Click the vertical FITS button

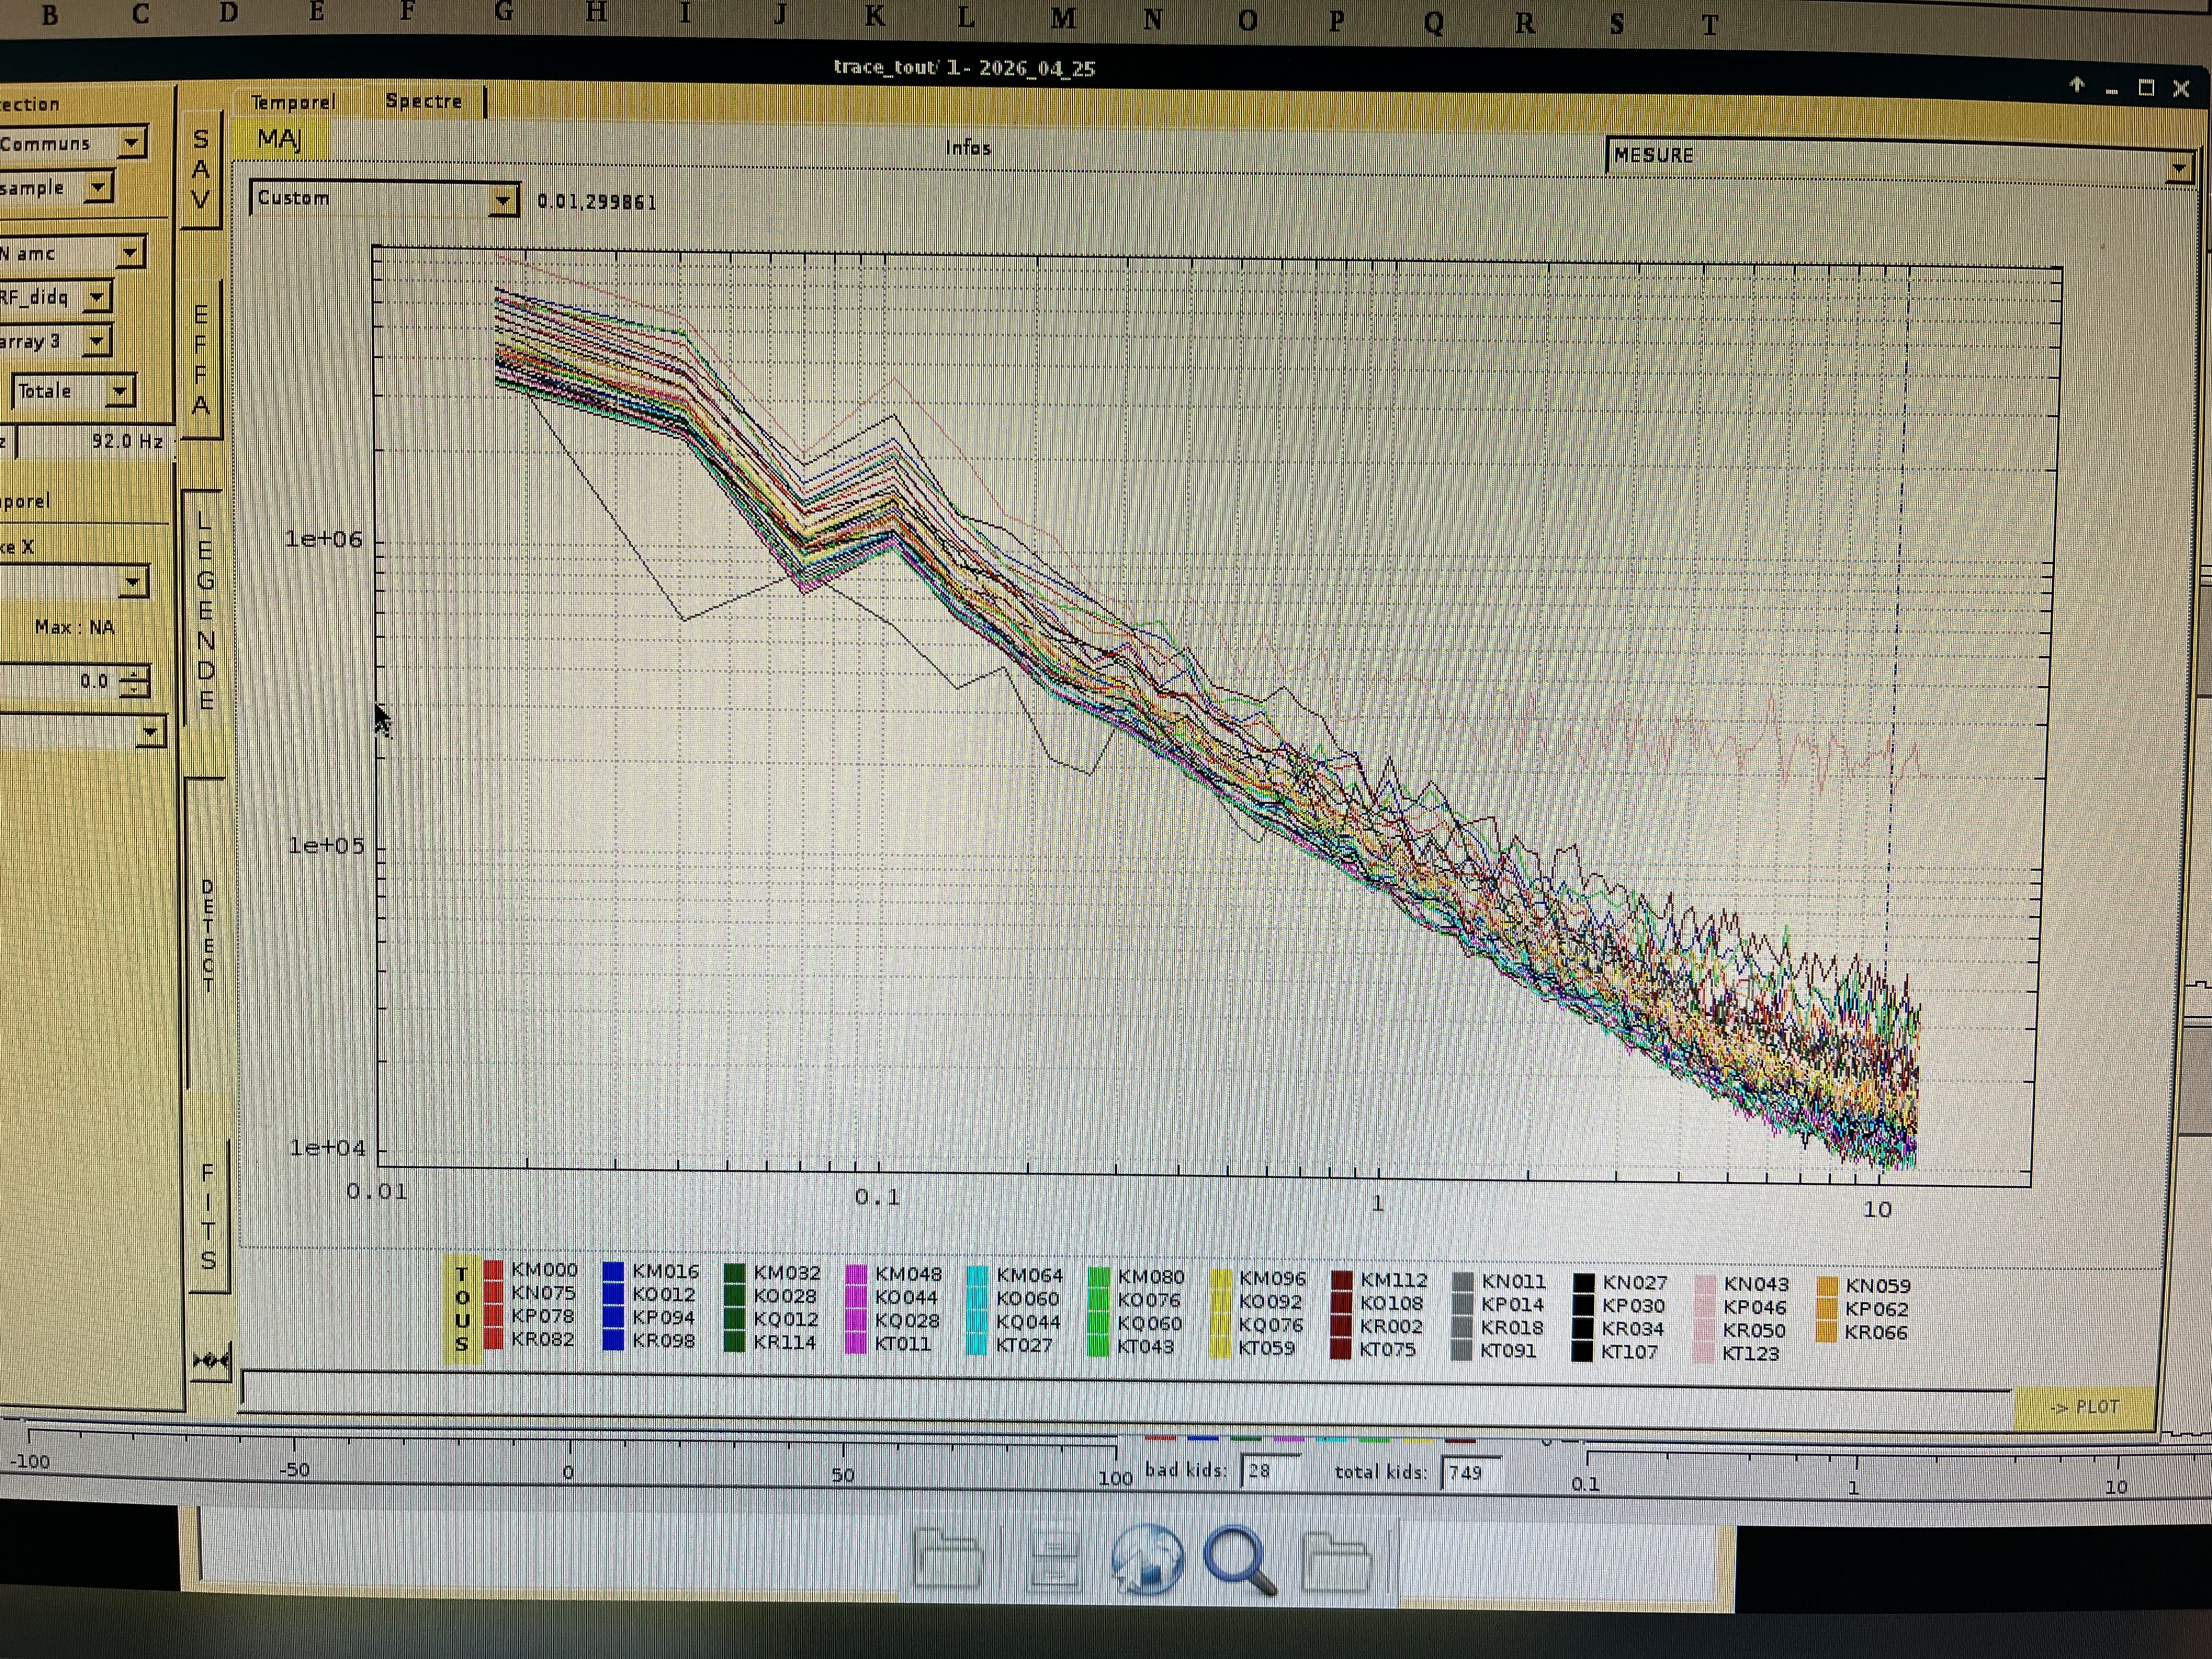[x=208, y=1216]
